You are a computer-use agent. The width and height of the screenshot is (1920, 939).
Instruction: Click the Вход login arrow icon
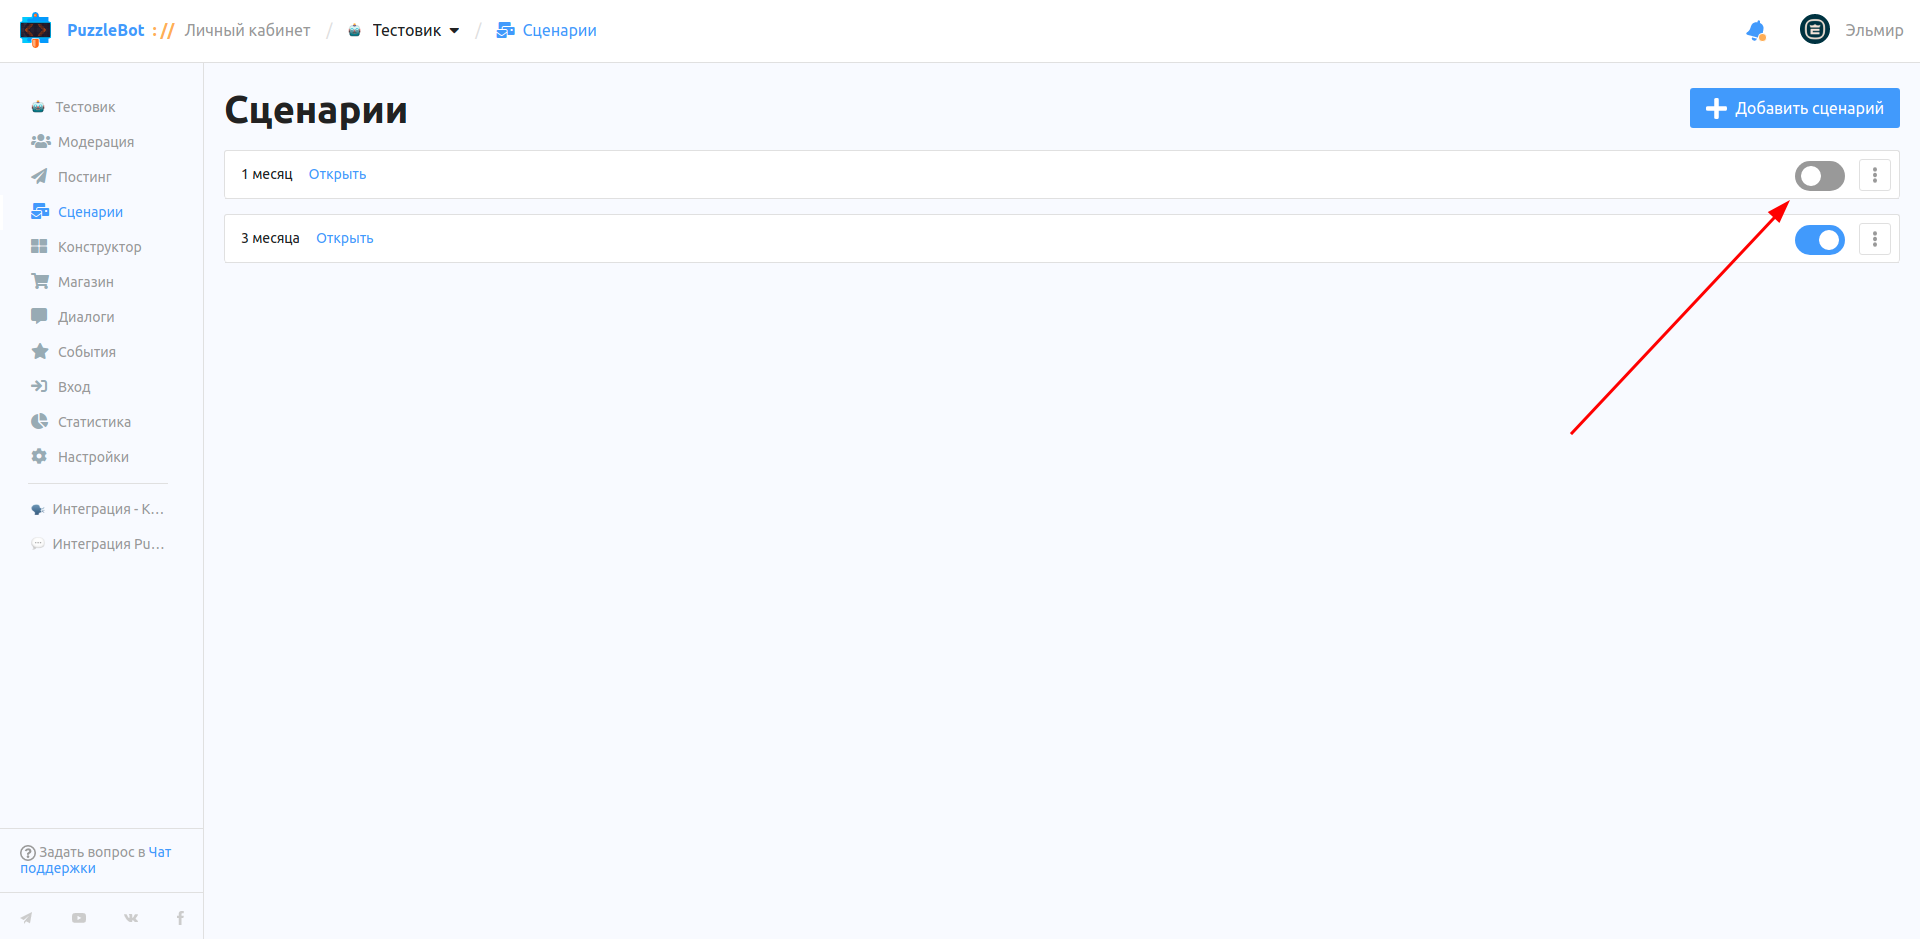pos(39,387)
